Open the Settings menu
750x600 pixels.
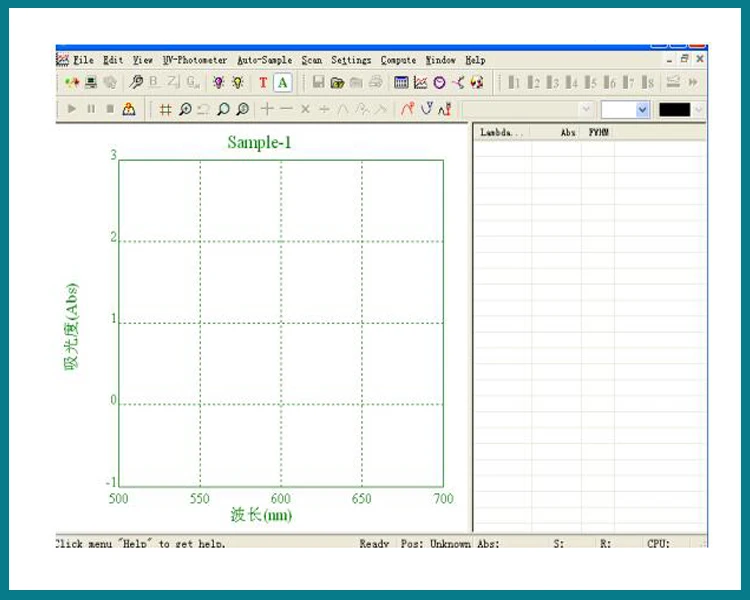[351, 60]
